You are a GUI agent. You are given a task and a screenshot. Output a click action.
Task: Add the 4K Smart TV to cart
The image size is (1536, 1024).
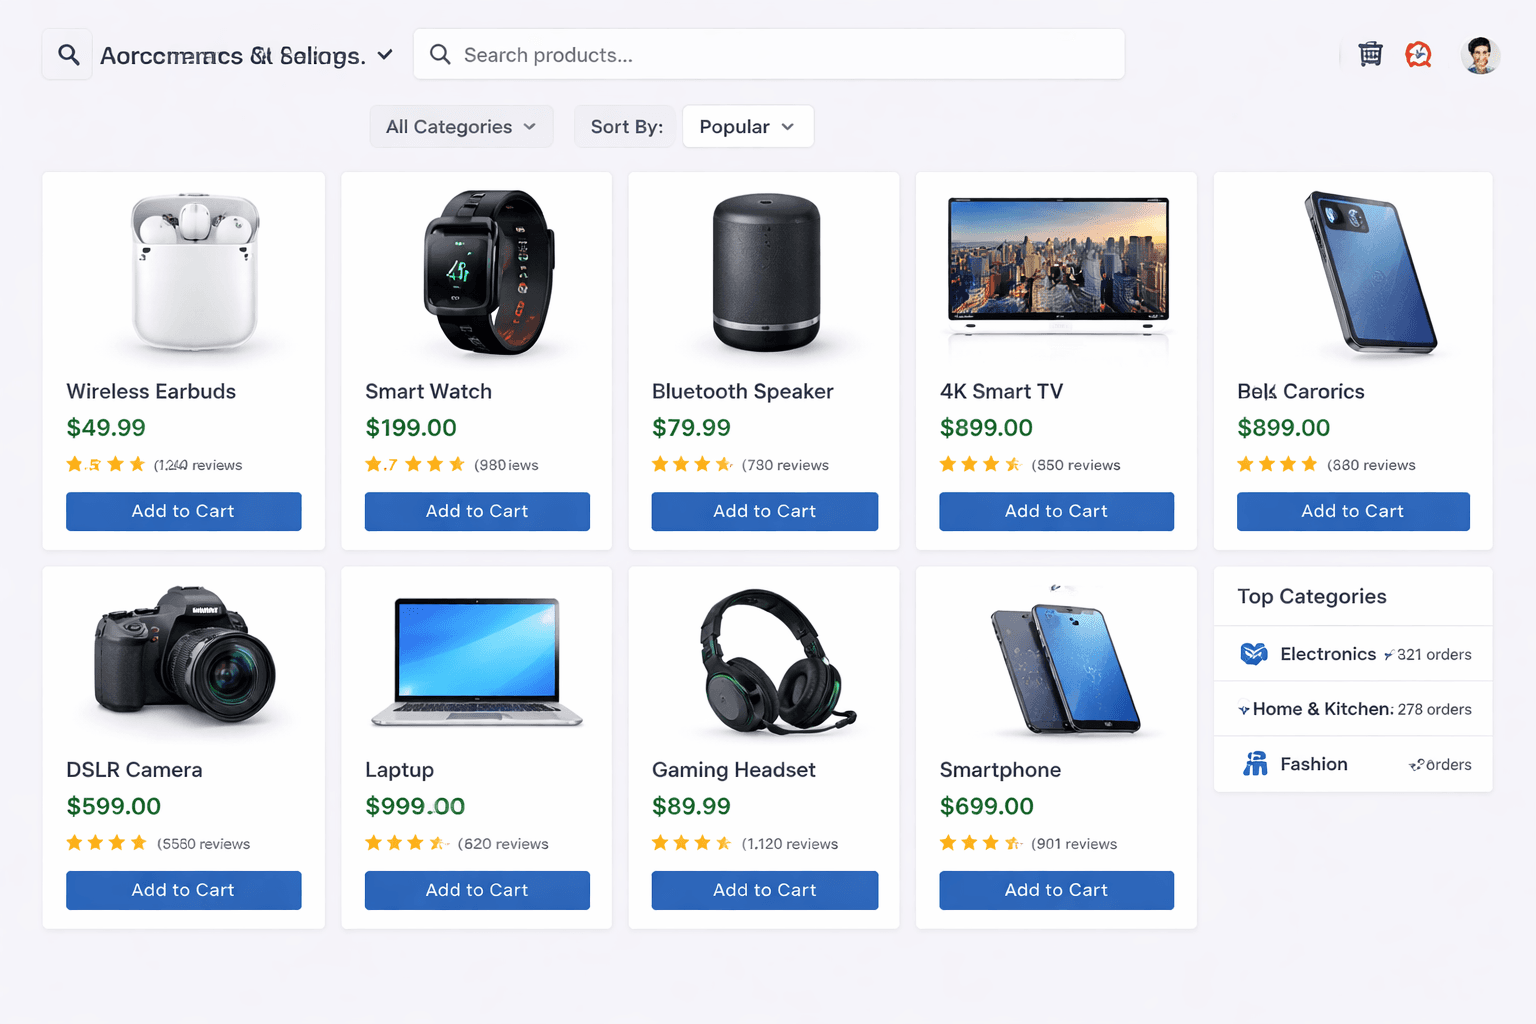(x=1056, y=511)
